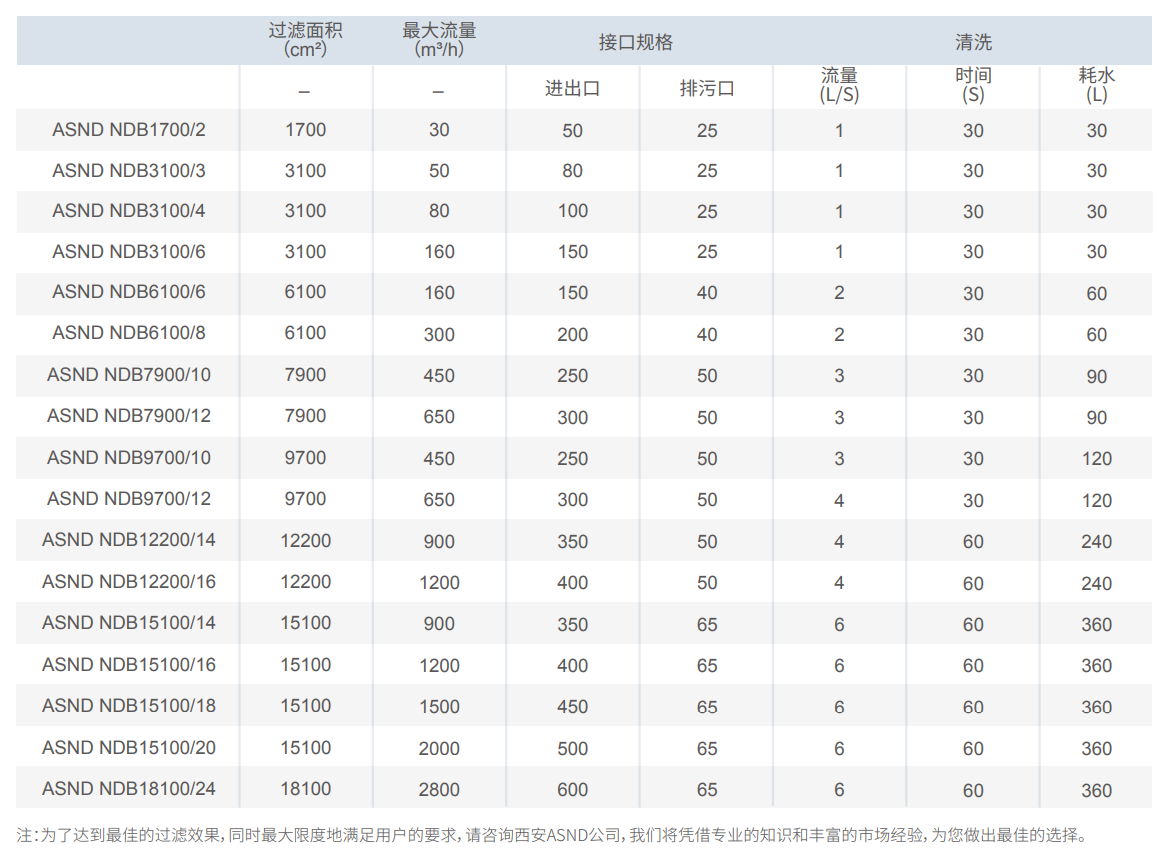This screenshot has height=855, width=1175.
Task: Click ASND NDB6100/6 in the table
Action: coord(129,291)
